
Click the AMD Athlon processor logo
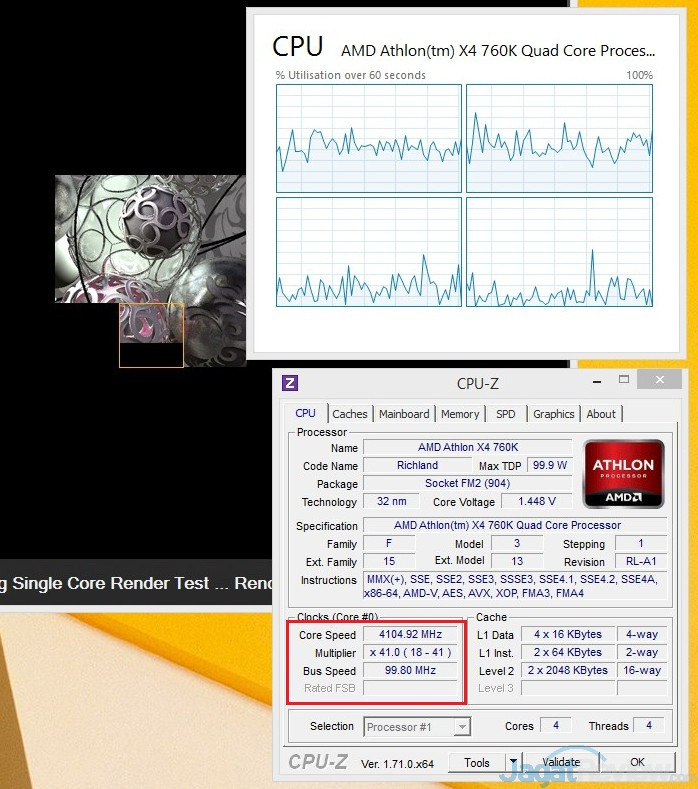[x=623, y=474]
